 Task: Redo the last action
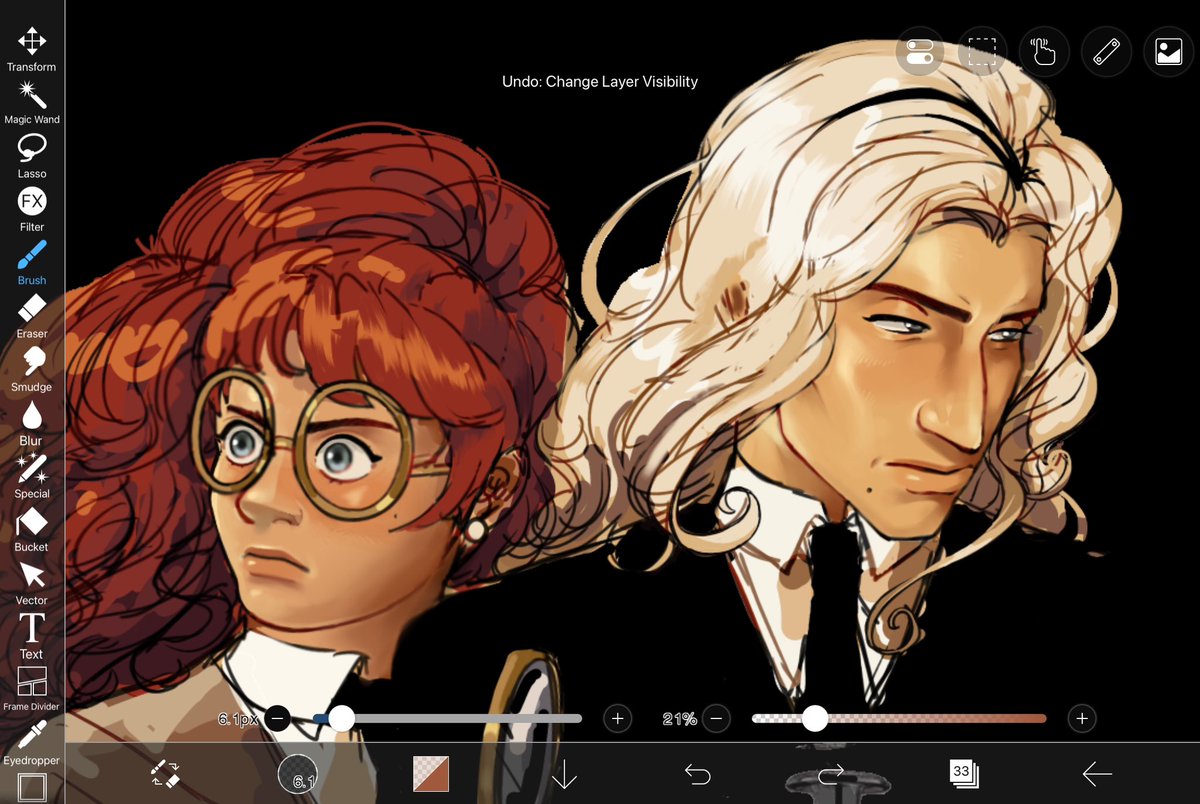pyautogui.click(x=831, y=773)
